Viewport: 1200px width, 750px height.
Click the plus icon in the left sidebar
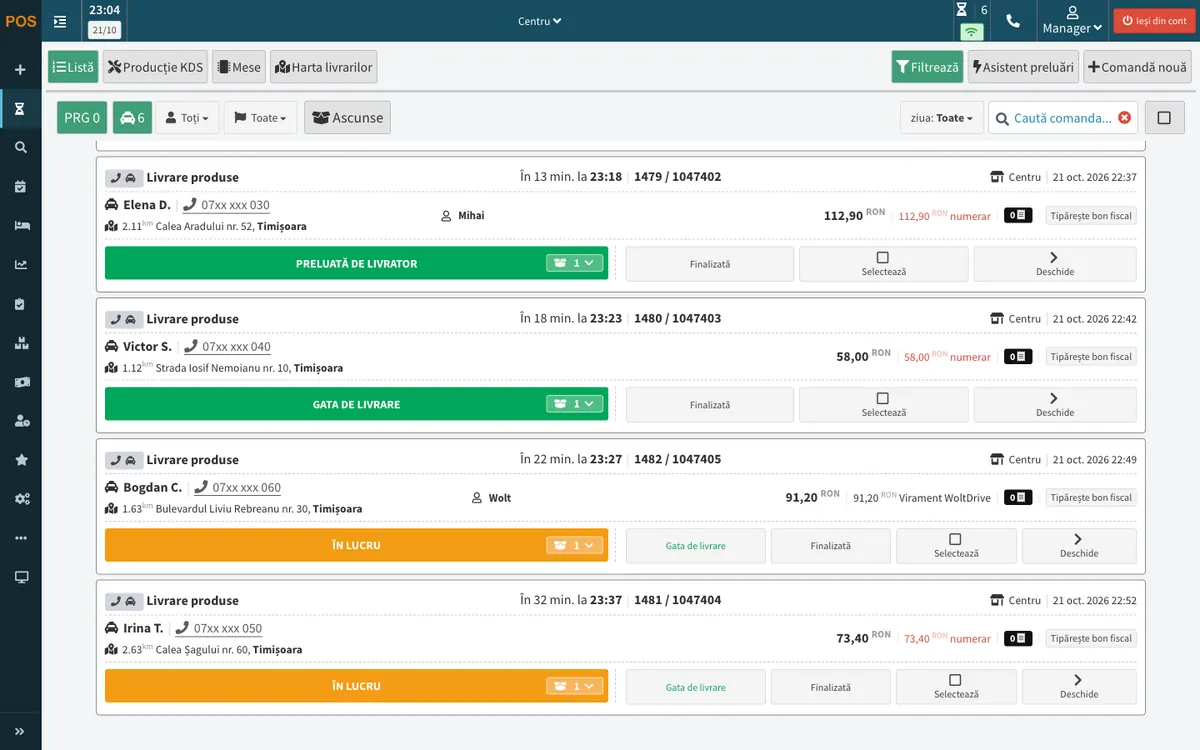tap(20, 70)
